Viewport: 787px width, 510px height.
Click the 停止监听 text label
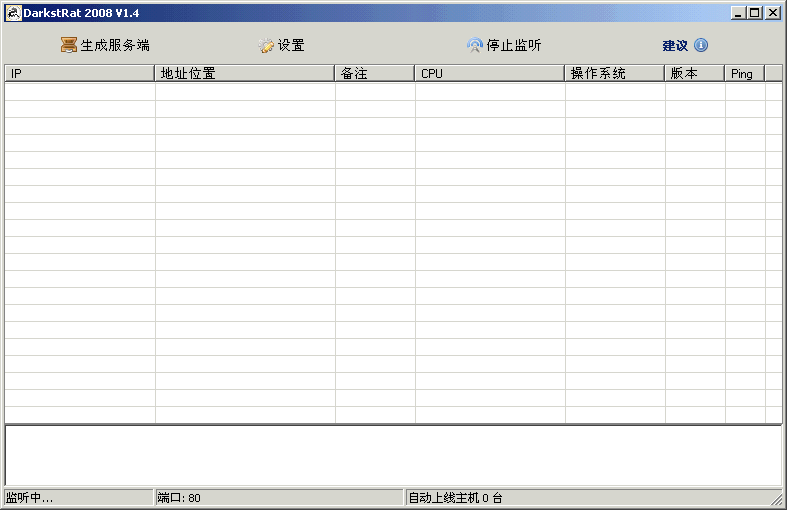pyautogui.click(x=514, y=46)
